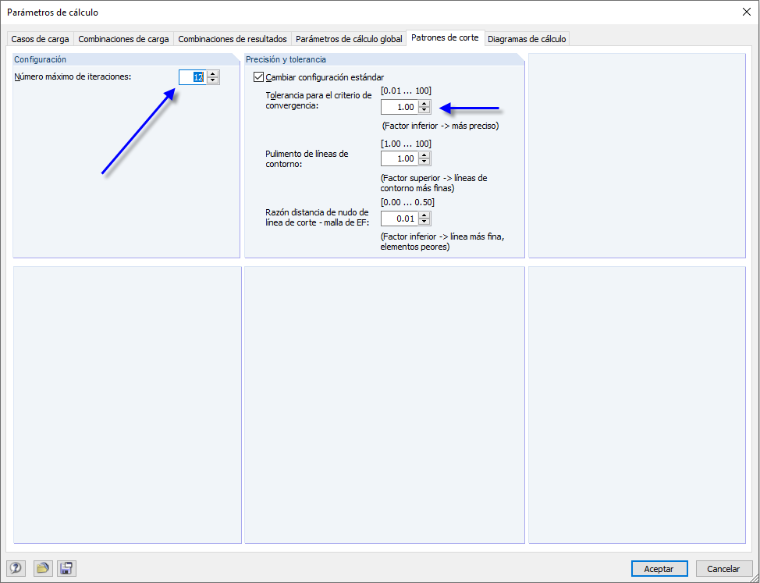760x583 pixels.
Task: Click the range label '[0.01 ... 100]'
Action: pos(406,91)
